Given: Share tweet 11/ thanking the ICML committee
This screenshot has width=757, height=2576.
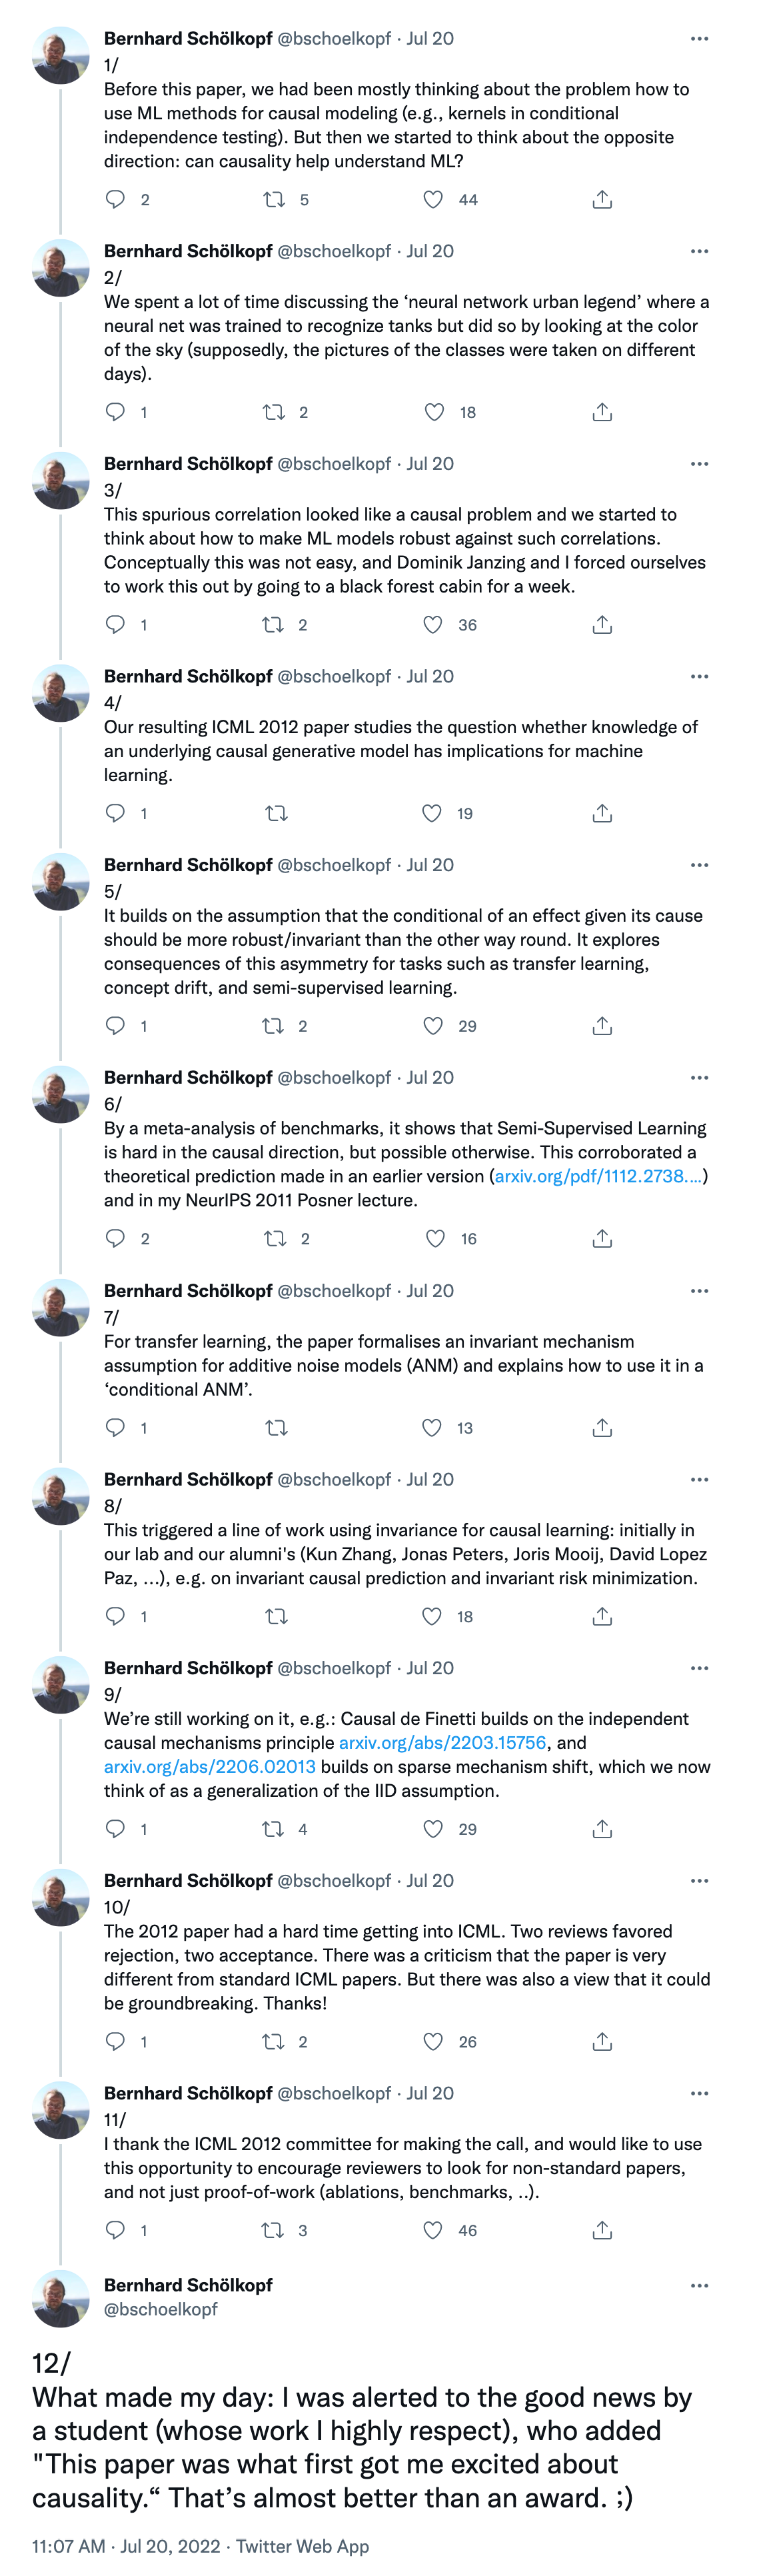Looking at the screenshot, I should pos(602,2230).
